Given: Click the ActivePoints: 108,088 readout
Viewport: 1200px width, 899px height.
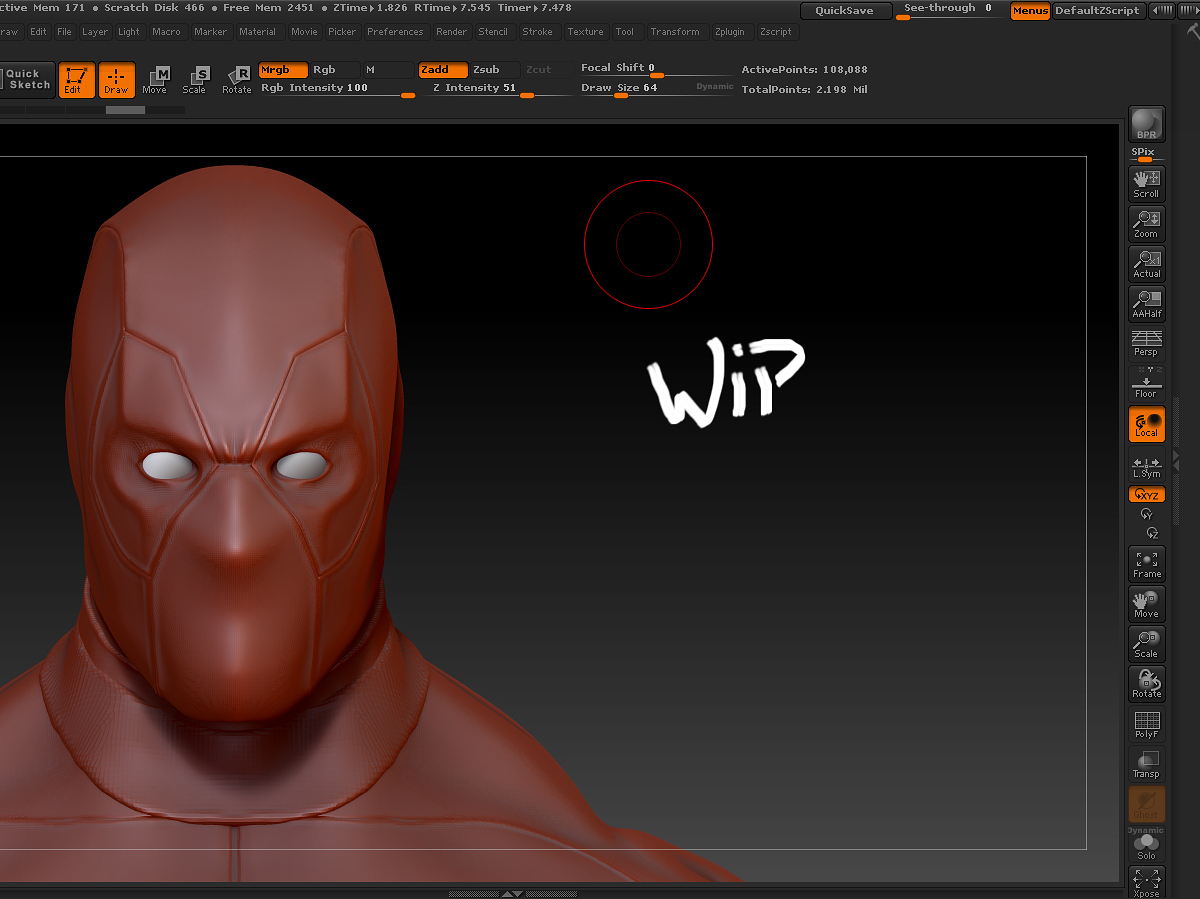Looking at the screenshot, I should click(804, 70).
